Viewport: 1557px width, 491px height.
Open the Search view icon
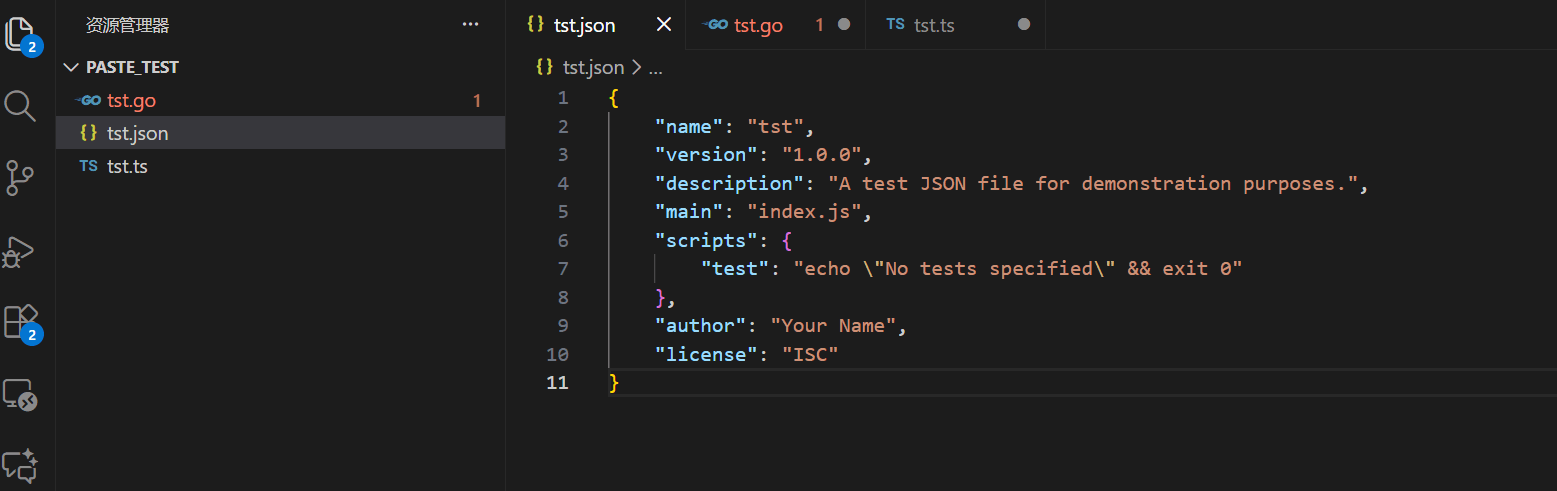21,105
